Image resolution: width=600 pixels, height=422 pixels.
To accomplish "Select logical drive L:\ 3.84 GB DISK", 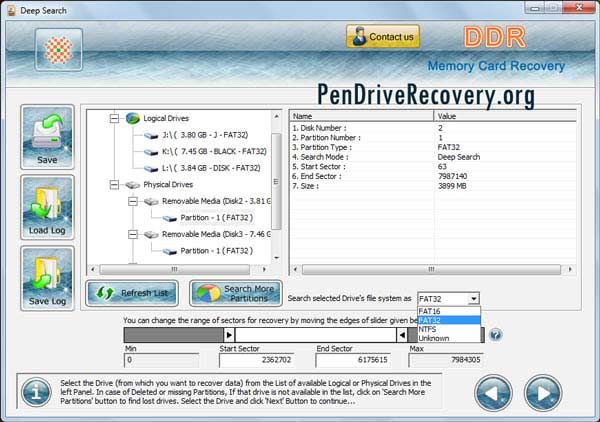I will (211, 168).
